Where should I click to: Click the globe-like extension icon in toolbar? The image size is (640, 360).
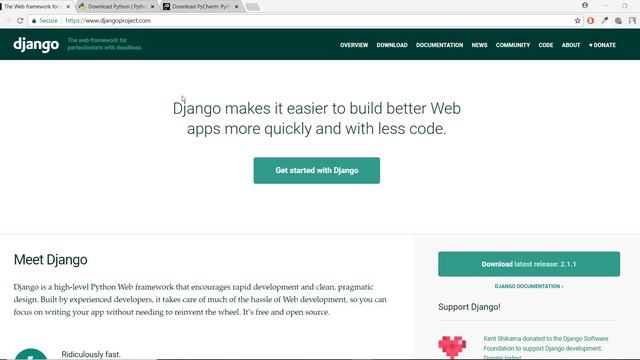pos(618,21)
